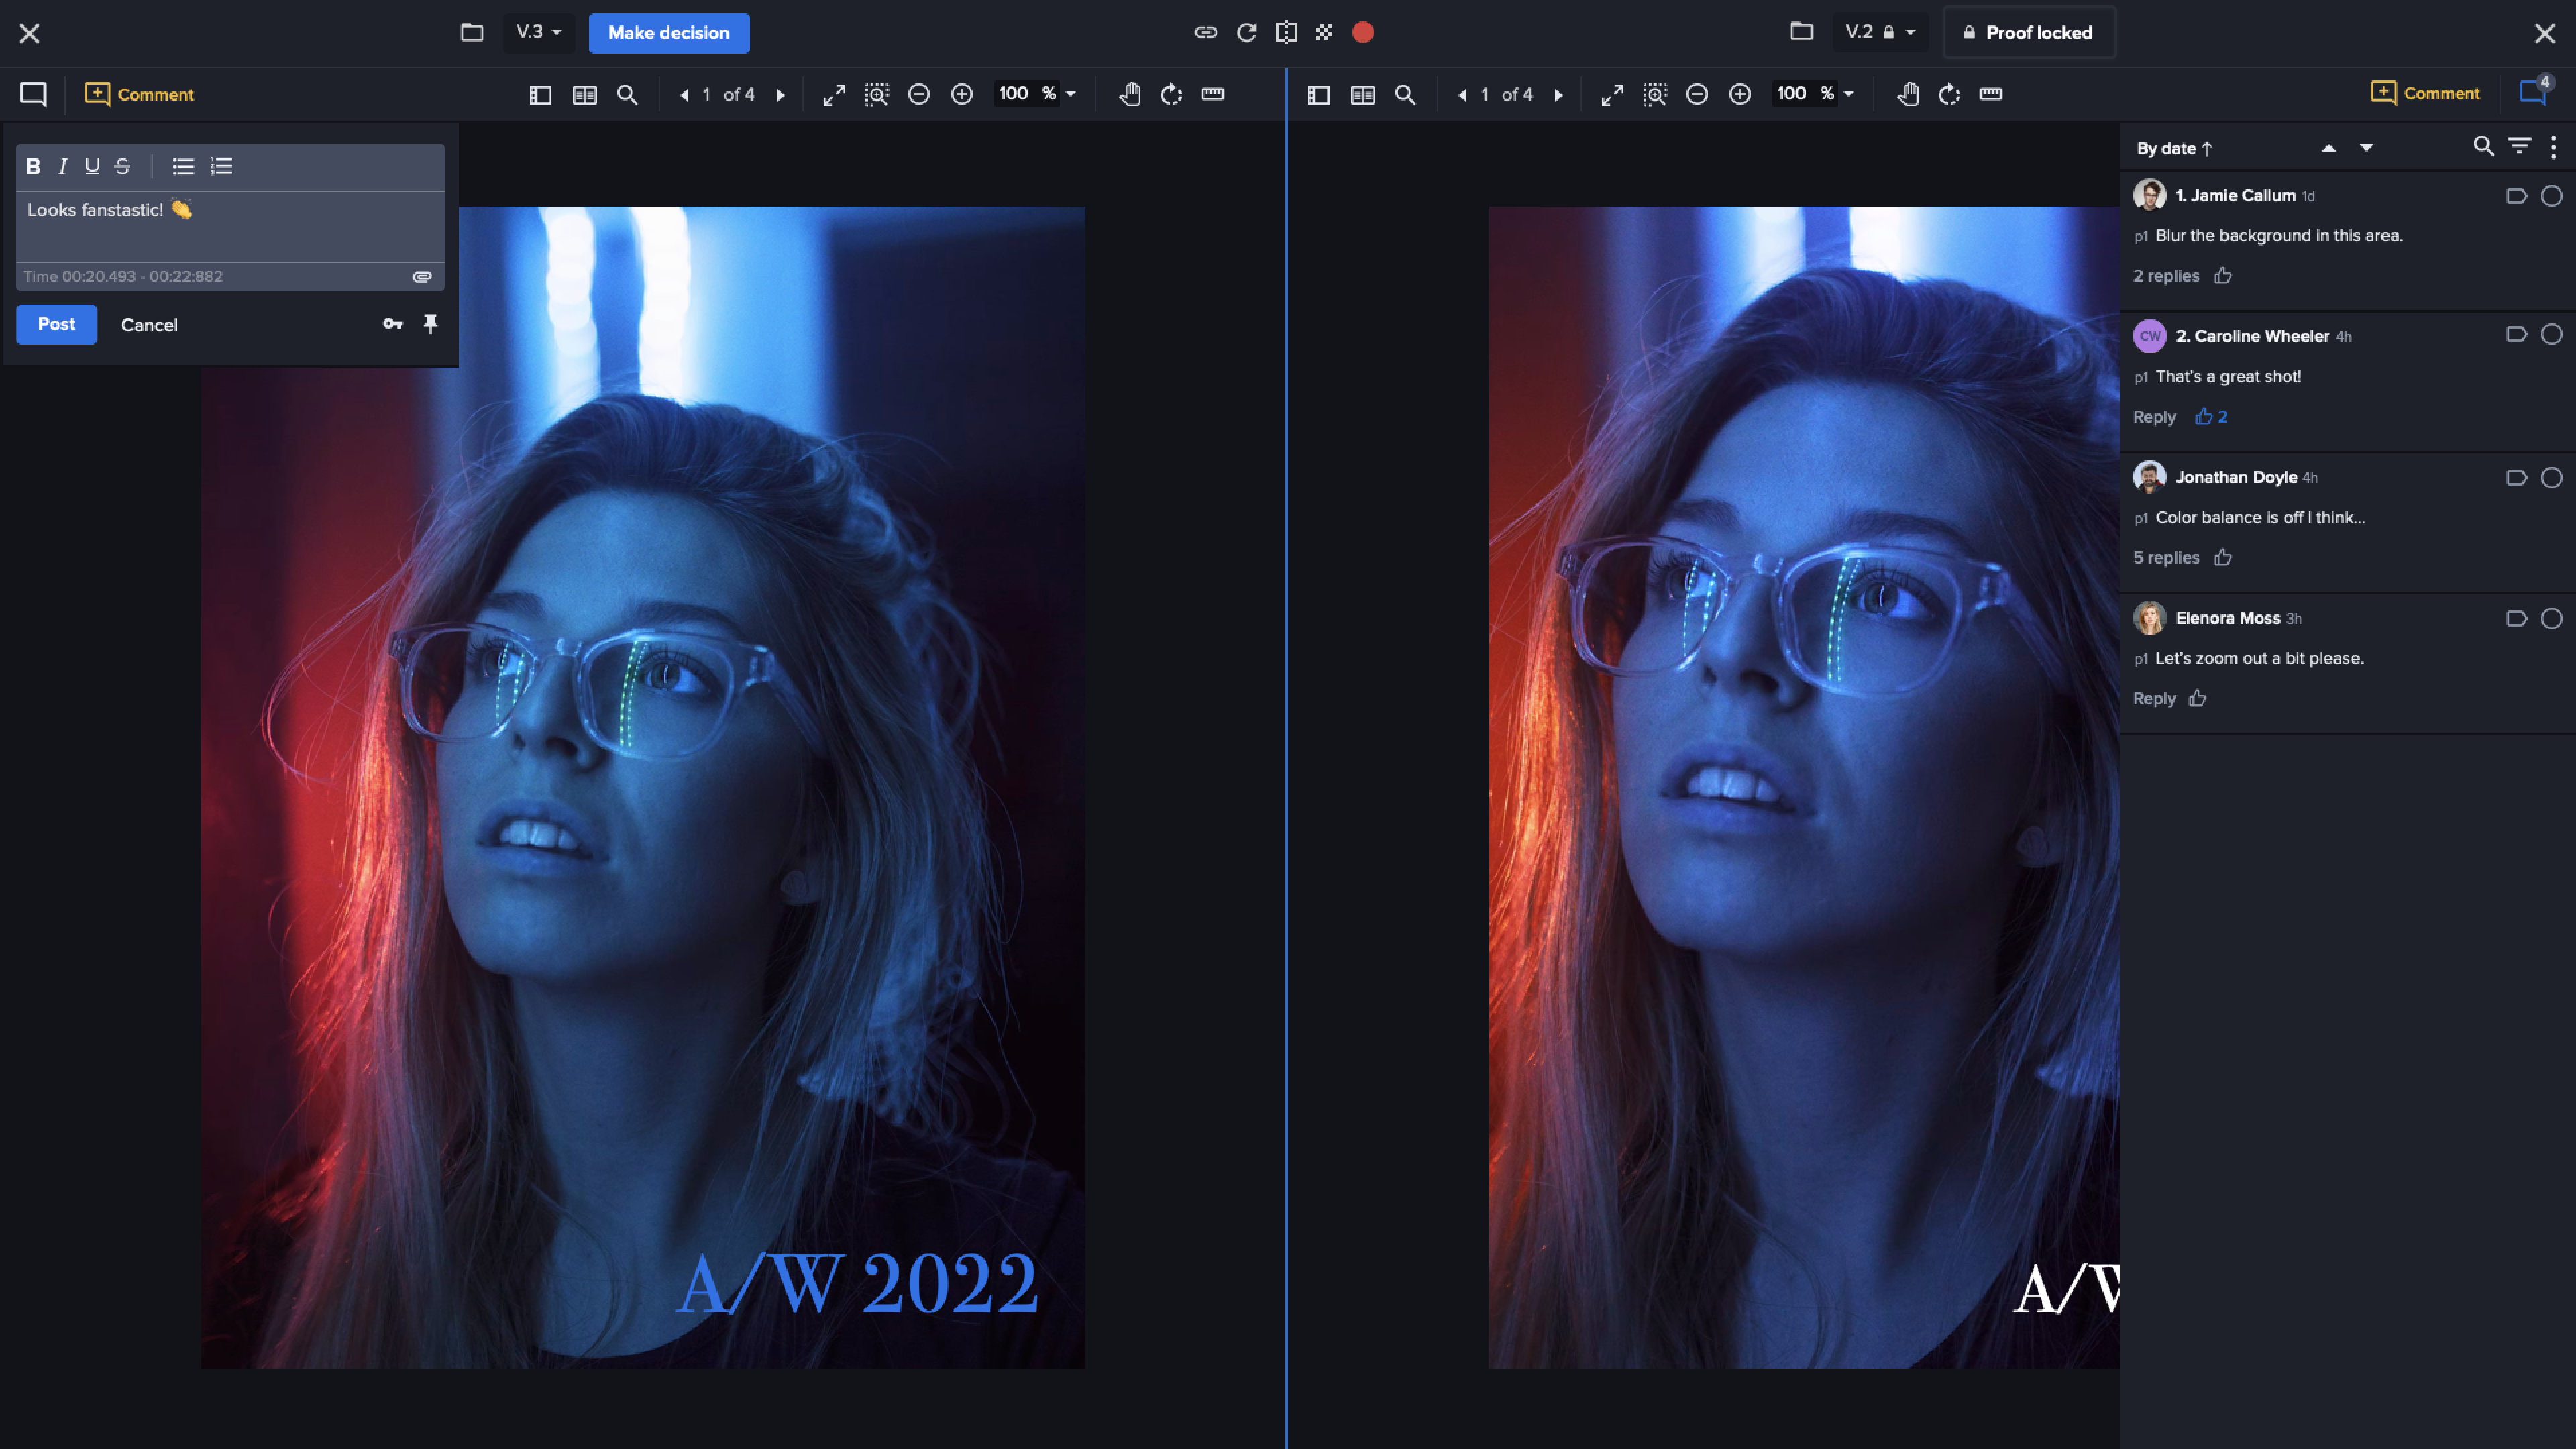
Task: Open the thumbnails sidebar on the left viewer
Action: coord(540,94)
